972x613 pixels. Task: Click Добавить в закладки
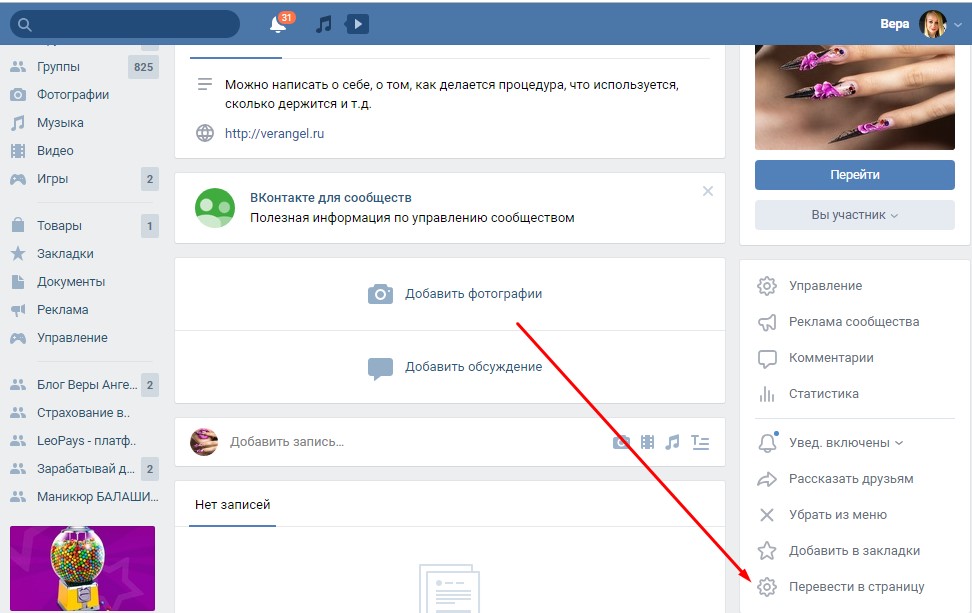pyautogui.click(x=855, y=550)
